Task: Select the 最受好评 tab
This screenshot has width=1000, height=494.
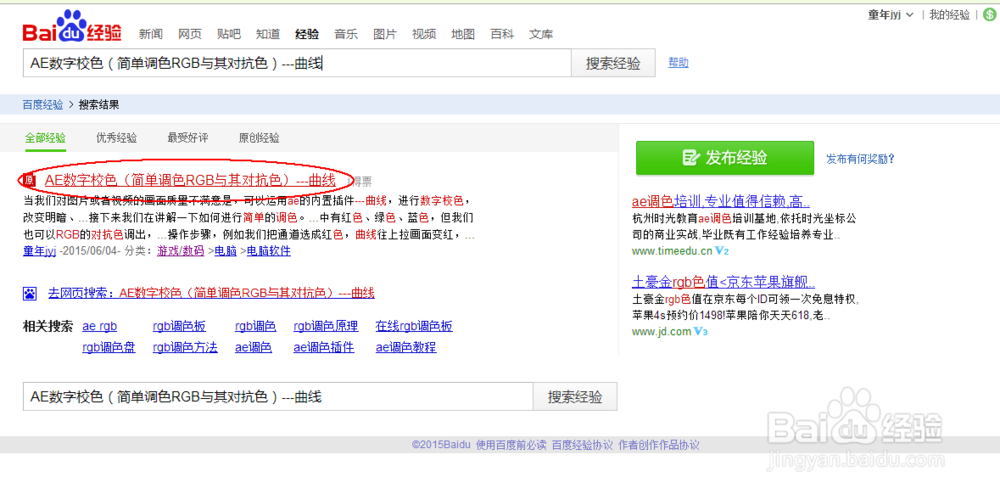Action: tap(188, 138)
